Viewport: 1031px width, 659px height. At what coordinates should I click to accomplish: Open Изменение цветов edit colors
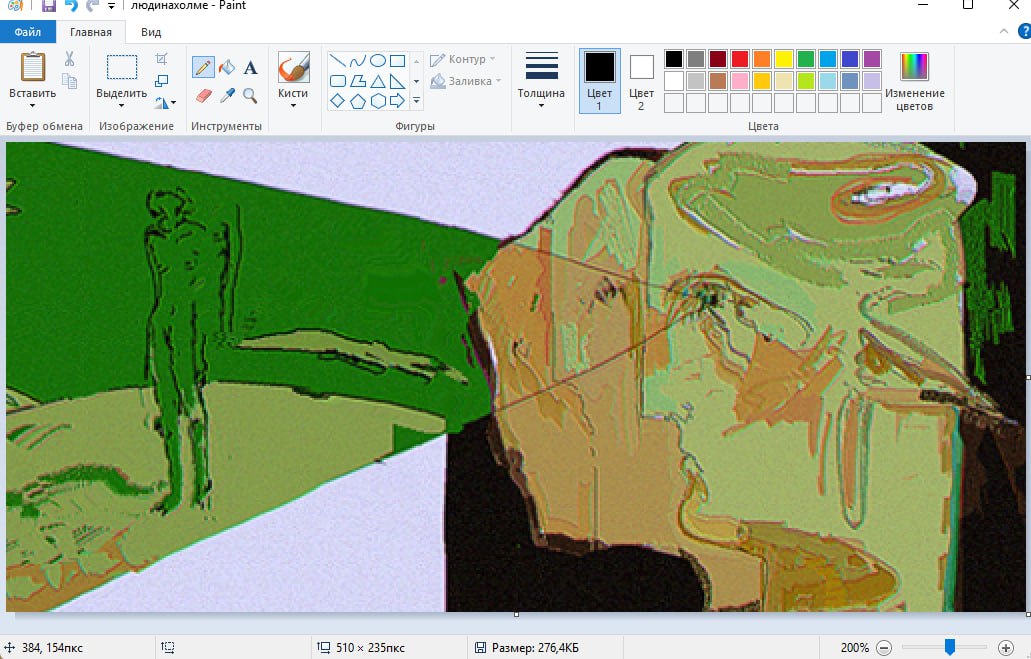pos(915,80)
